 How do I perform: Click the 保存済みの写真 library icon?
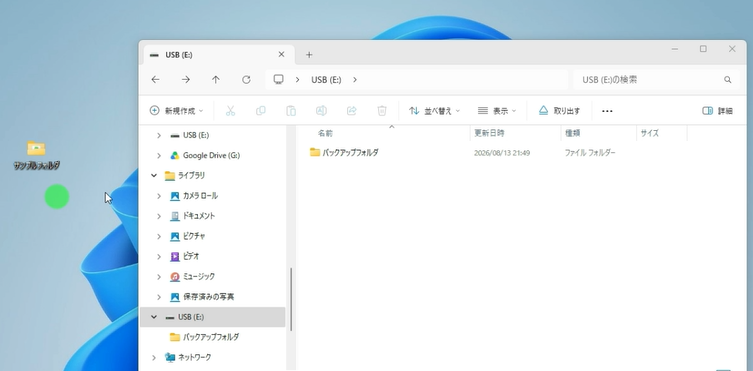point(175,297)
